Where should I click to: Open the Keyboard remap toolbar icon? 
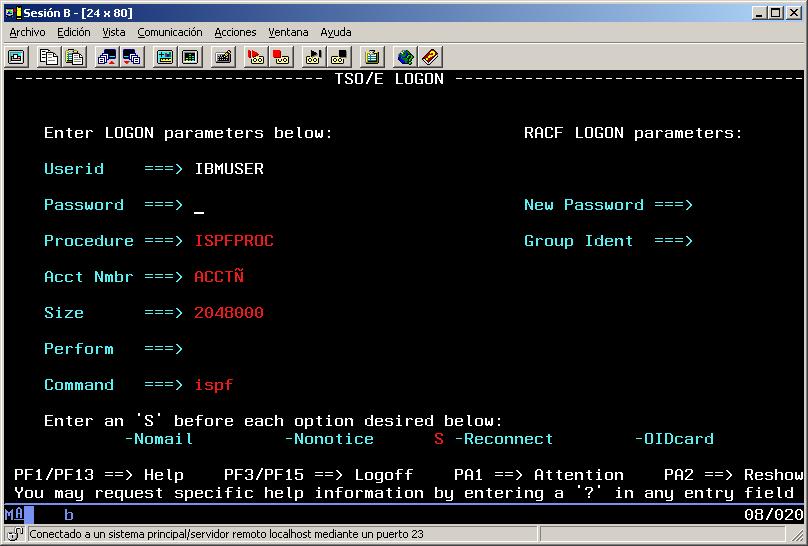click(x=223, y=57)
